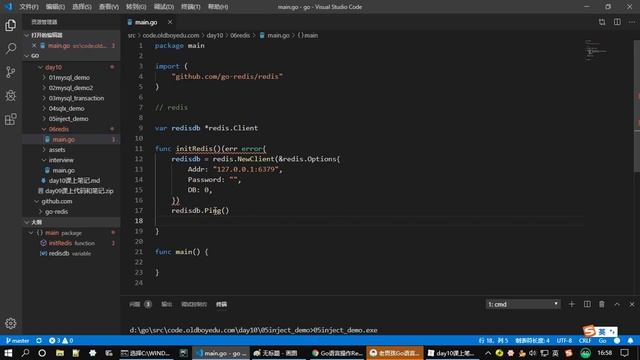Image resolution: width=640 pixels, height=360 pixels.
Task: Open the Sogou input method indicator
Action: click(600, 331)
